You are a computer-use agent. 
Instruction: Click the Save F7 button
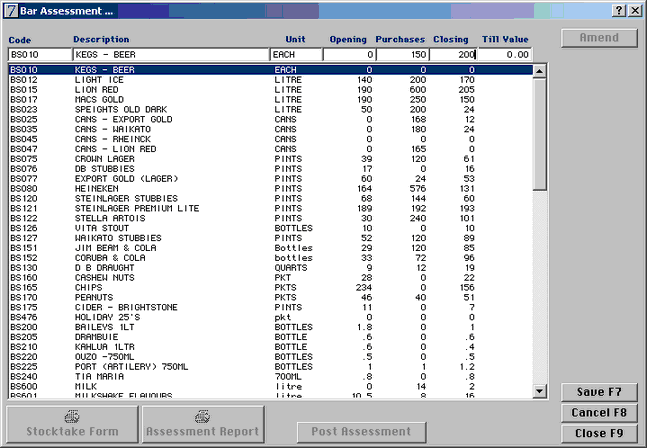pyautogui.click(x=599, y=392)
